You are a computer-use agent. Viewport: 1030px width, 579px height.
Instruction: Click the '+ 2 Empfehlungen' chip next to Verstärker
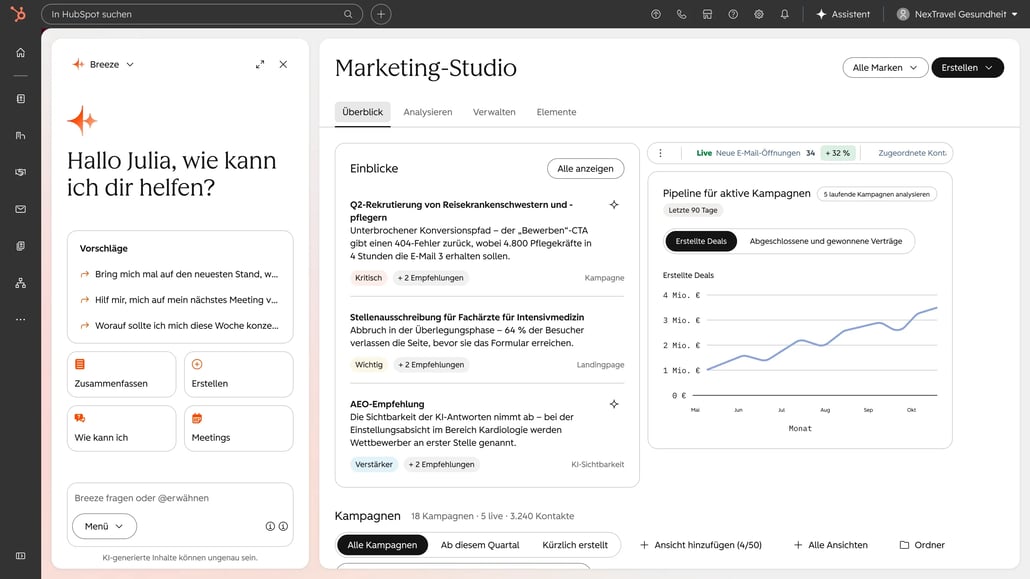[x=441, y=465]
